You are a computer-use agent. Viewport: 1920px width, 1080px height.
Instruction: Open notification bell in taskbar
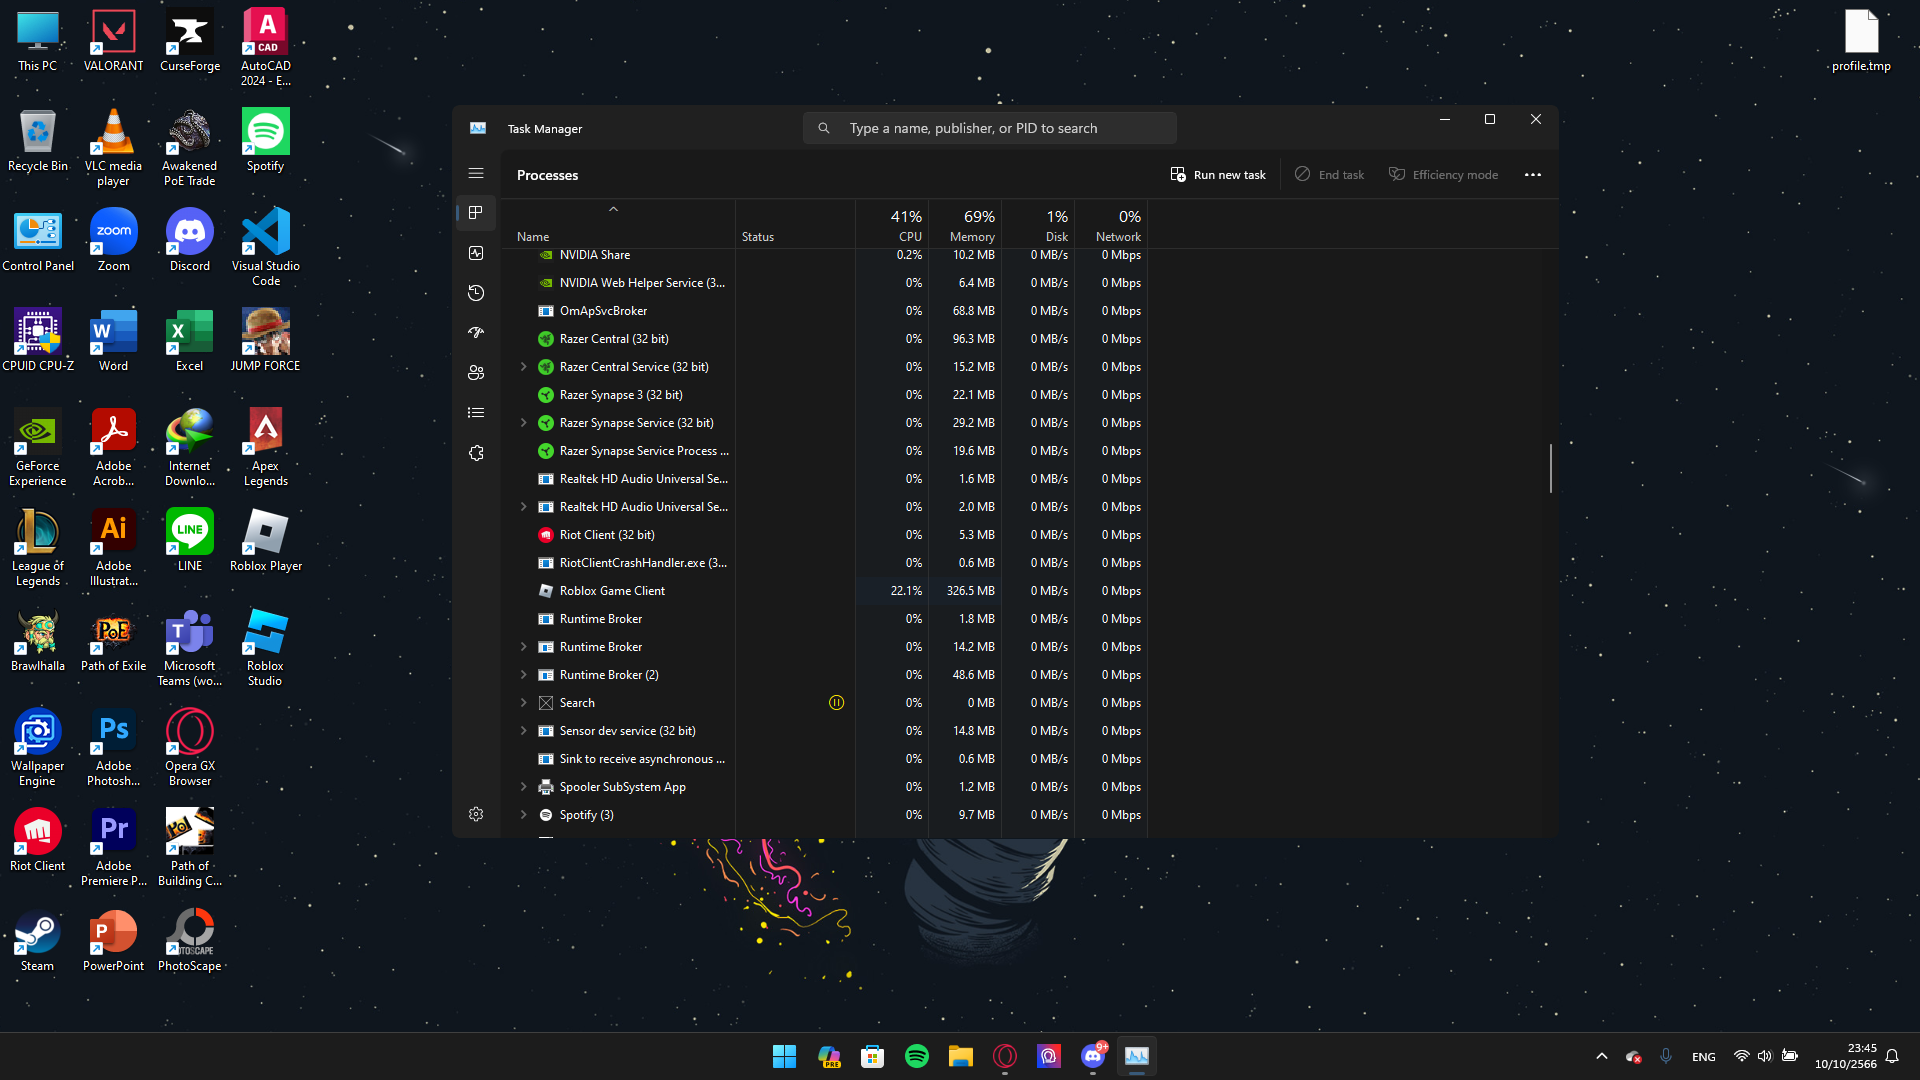[x=1892, y=1056]
